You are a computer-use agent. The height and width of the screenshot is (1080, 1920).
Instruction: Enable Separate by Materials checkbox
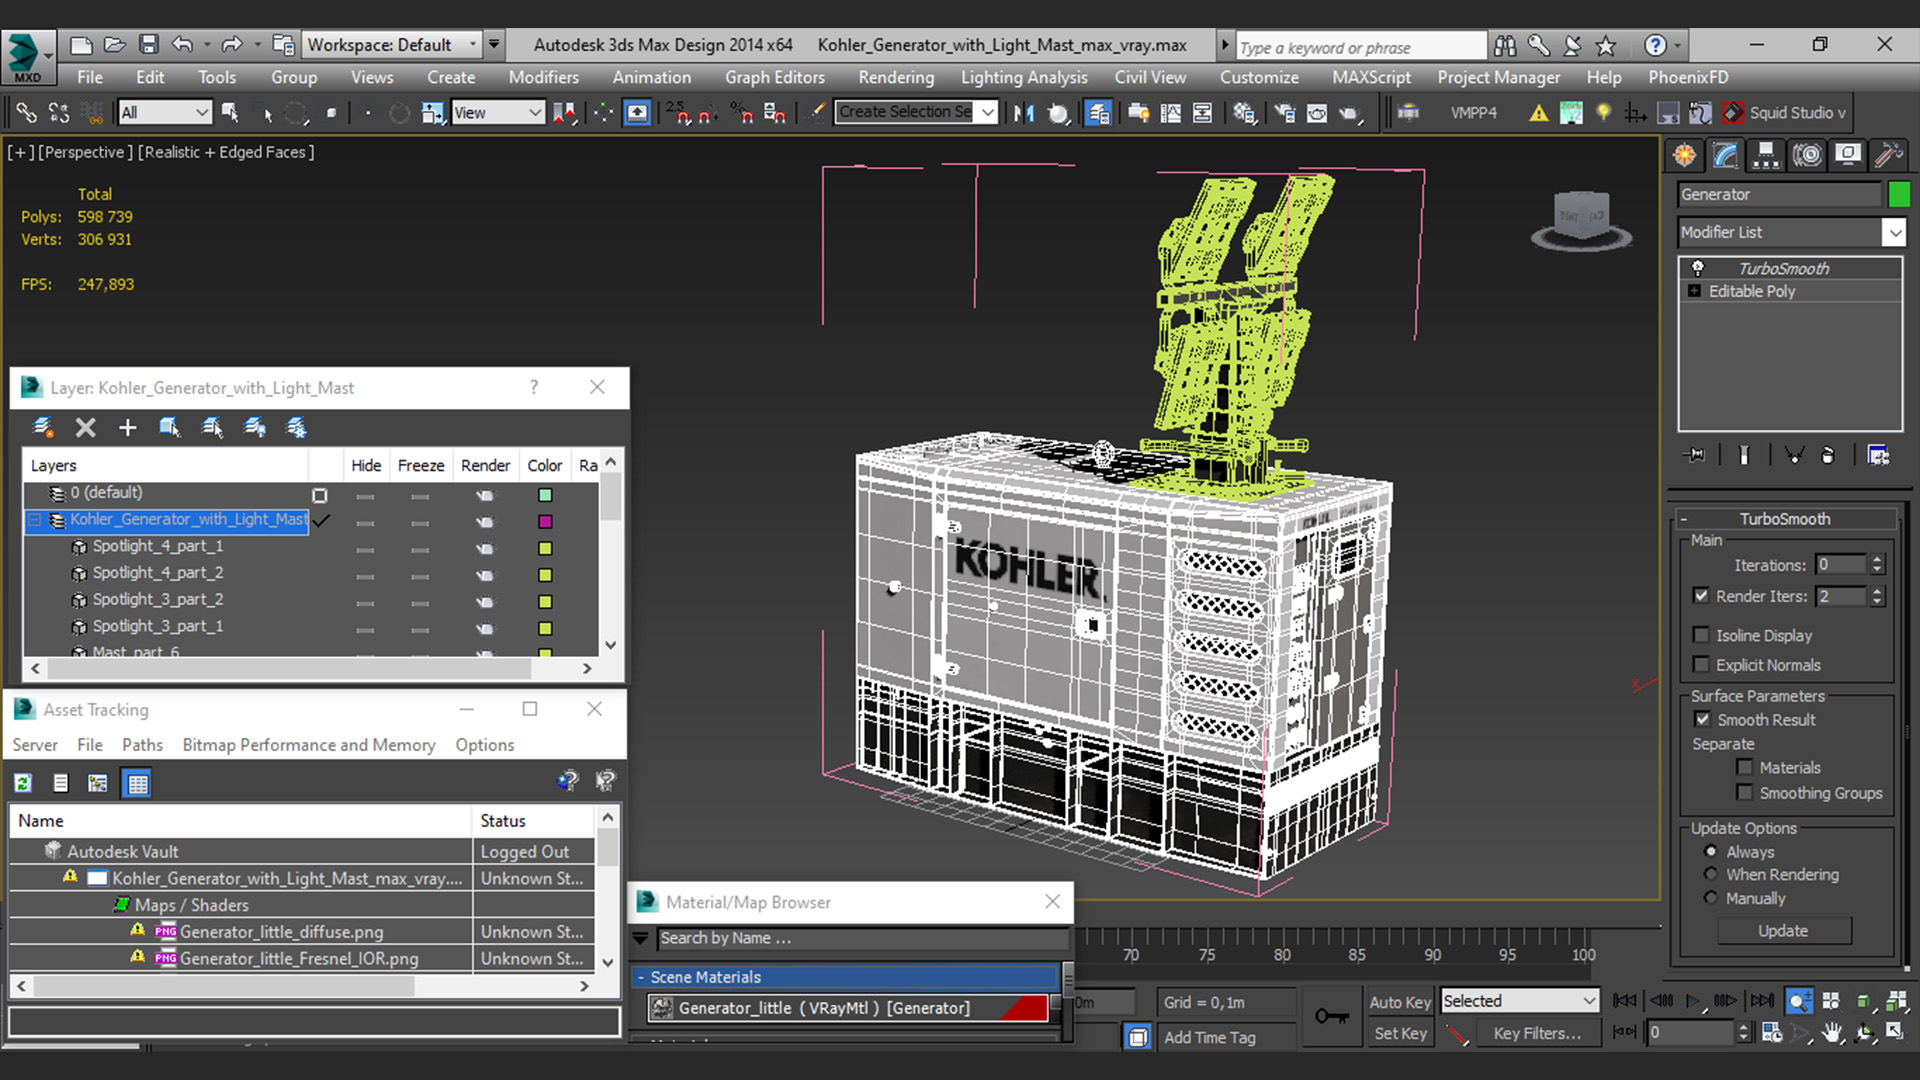[1745, 767]
